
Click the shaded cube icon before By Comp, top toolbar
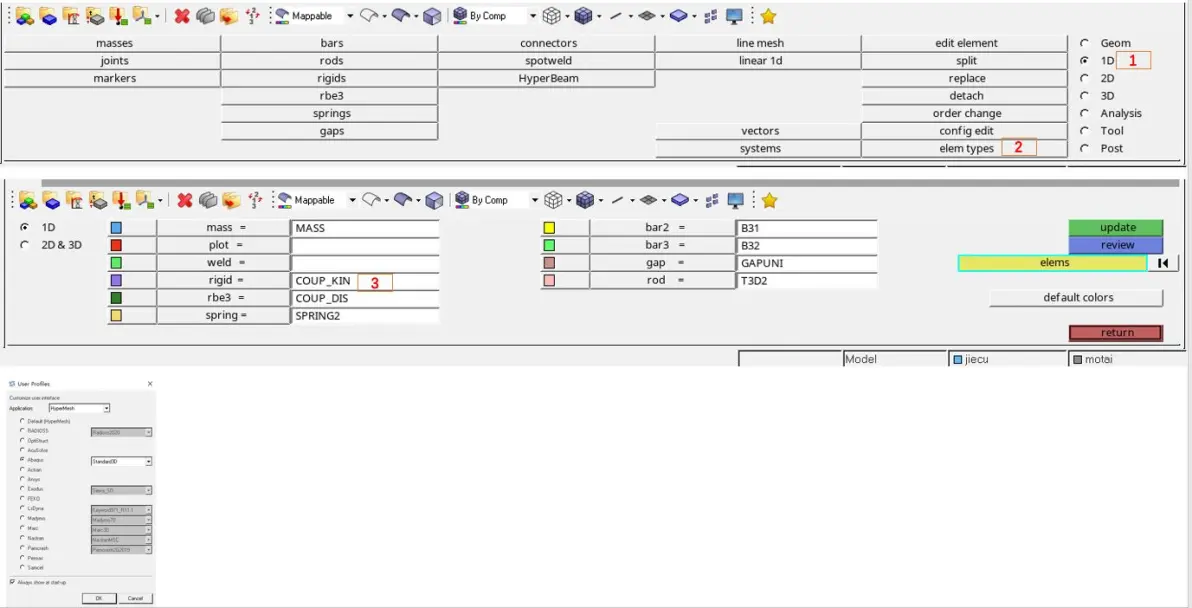pos(459,16)
